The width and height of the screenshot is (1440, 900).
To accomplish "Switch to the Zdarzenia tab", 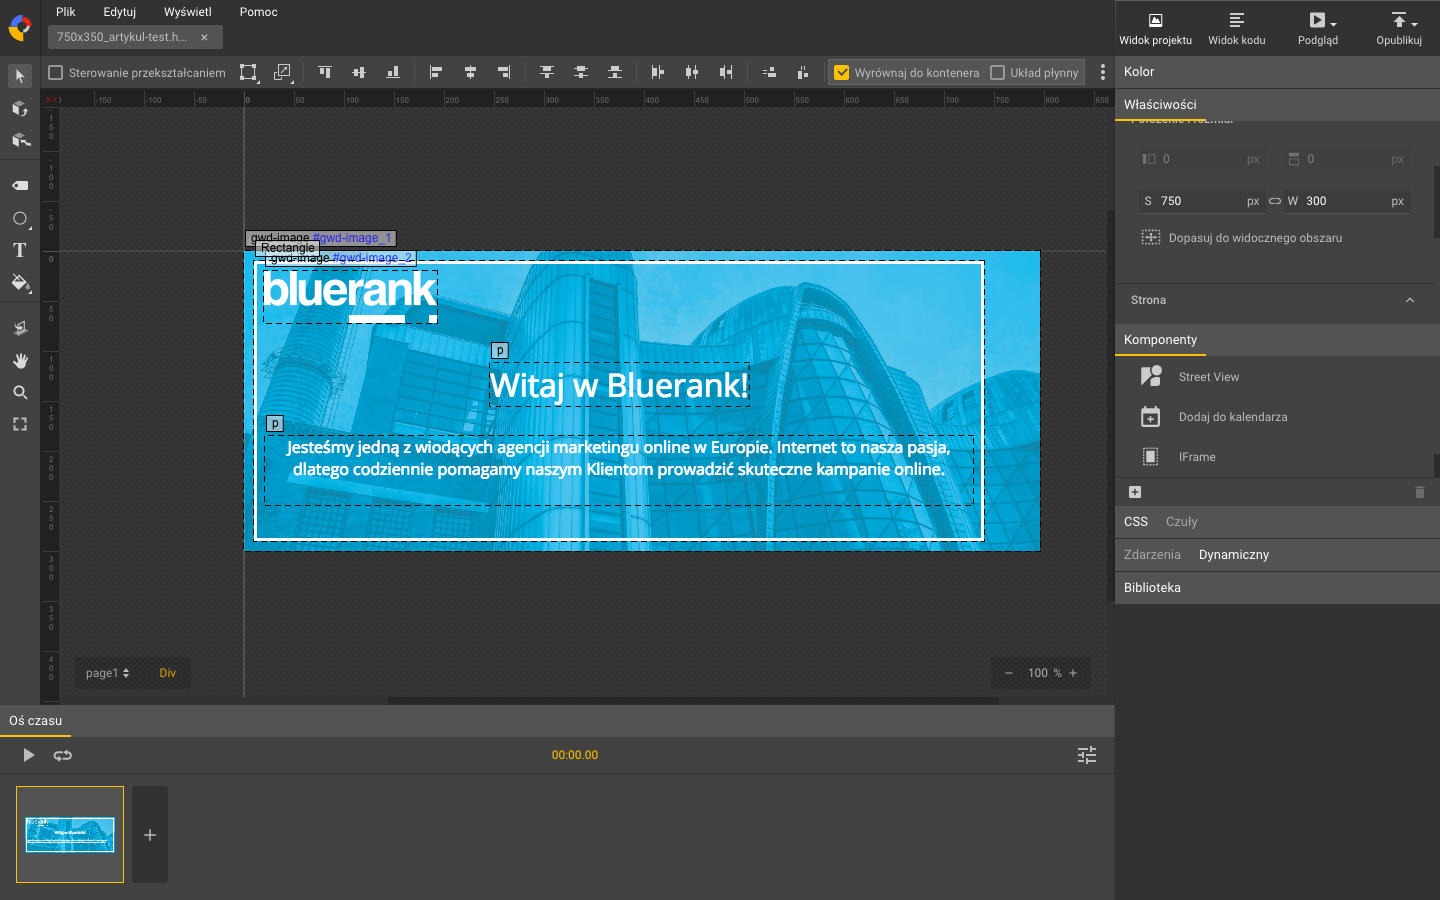I will (1152, 555).
